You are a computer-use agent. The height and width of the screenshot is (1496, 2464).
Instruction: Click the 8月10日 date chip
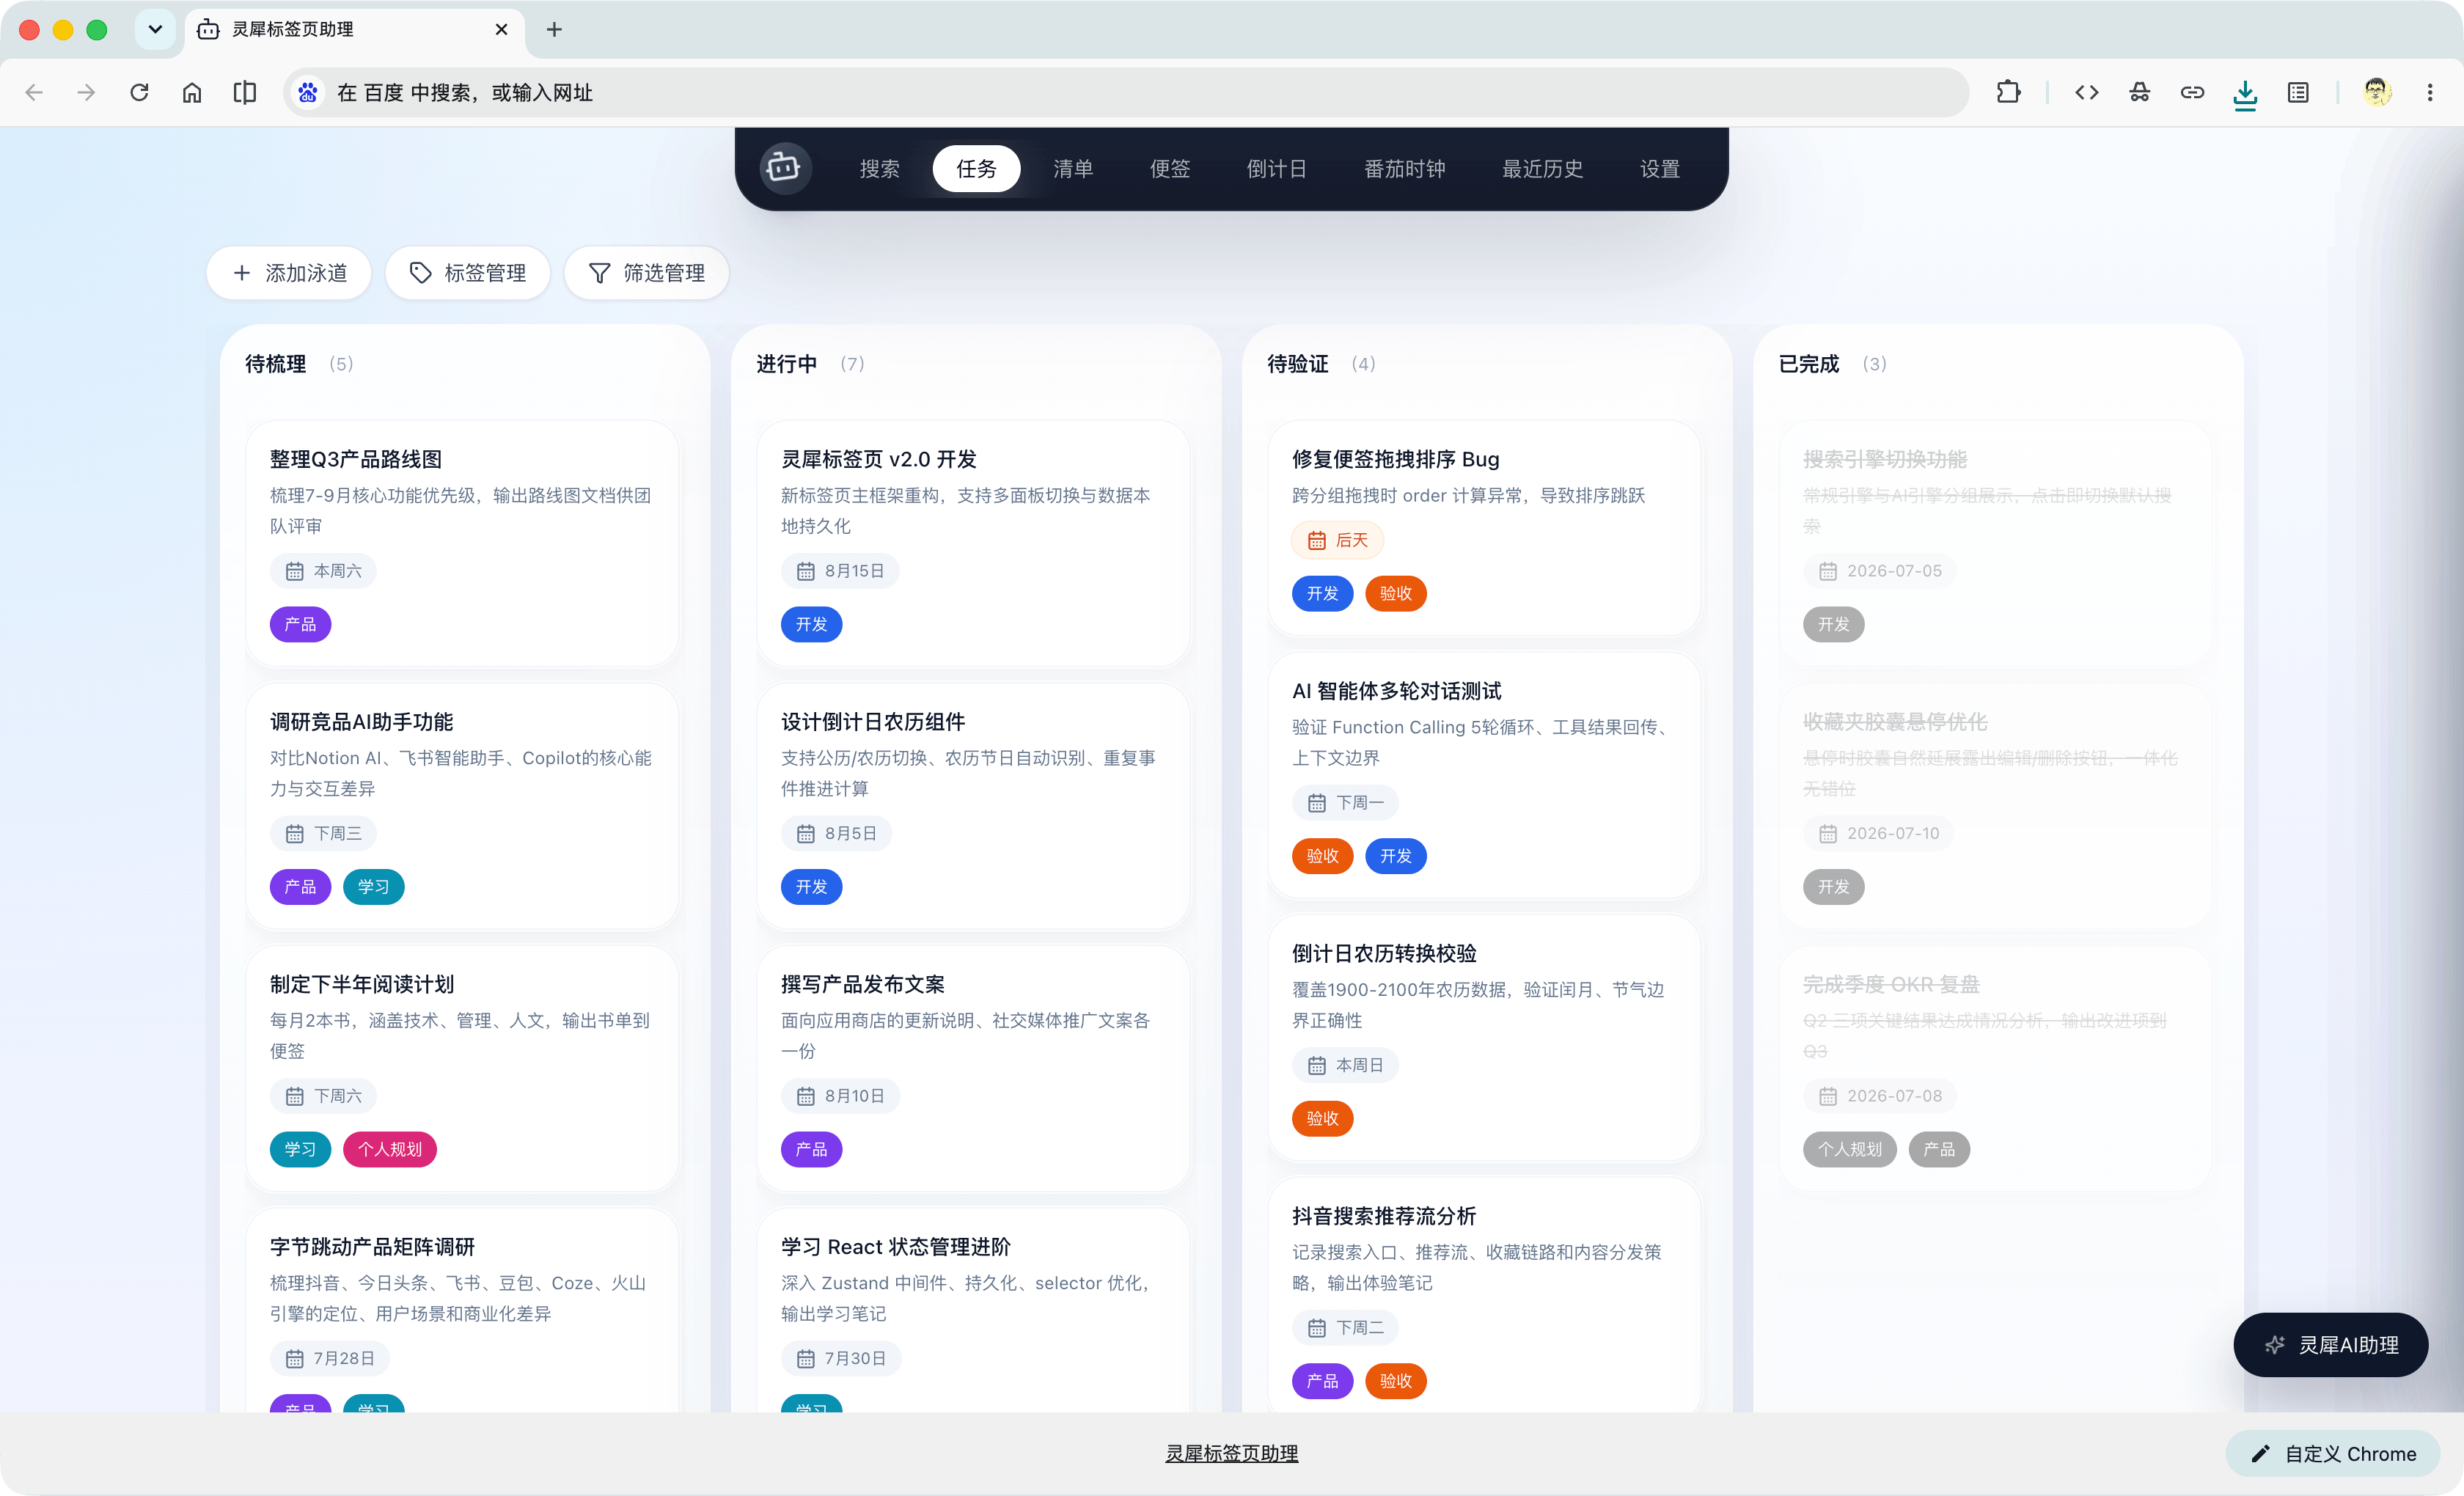tap(840, 1096)
